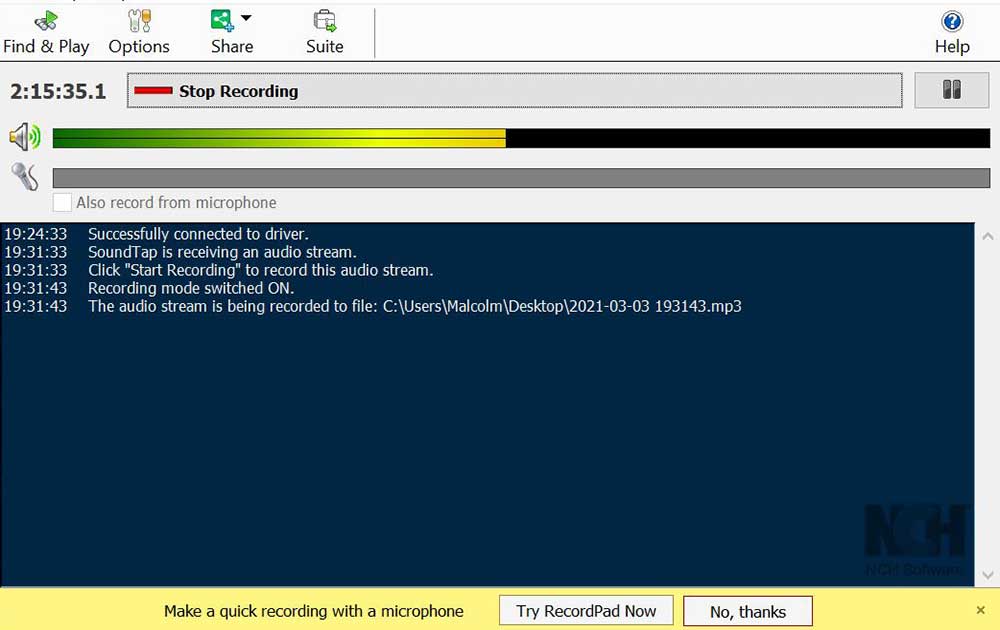Enable Also record from microphone checkbox

click(x=63, y=202)
